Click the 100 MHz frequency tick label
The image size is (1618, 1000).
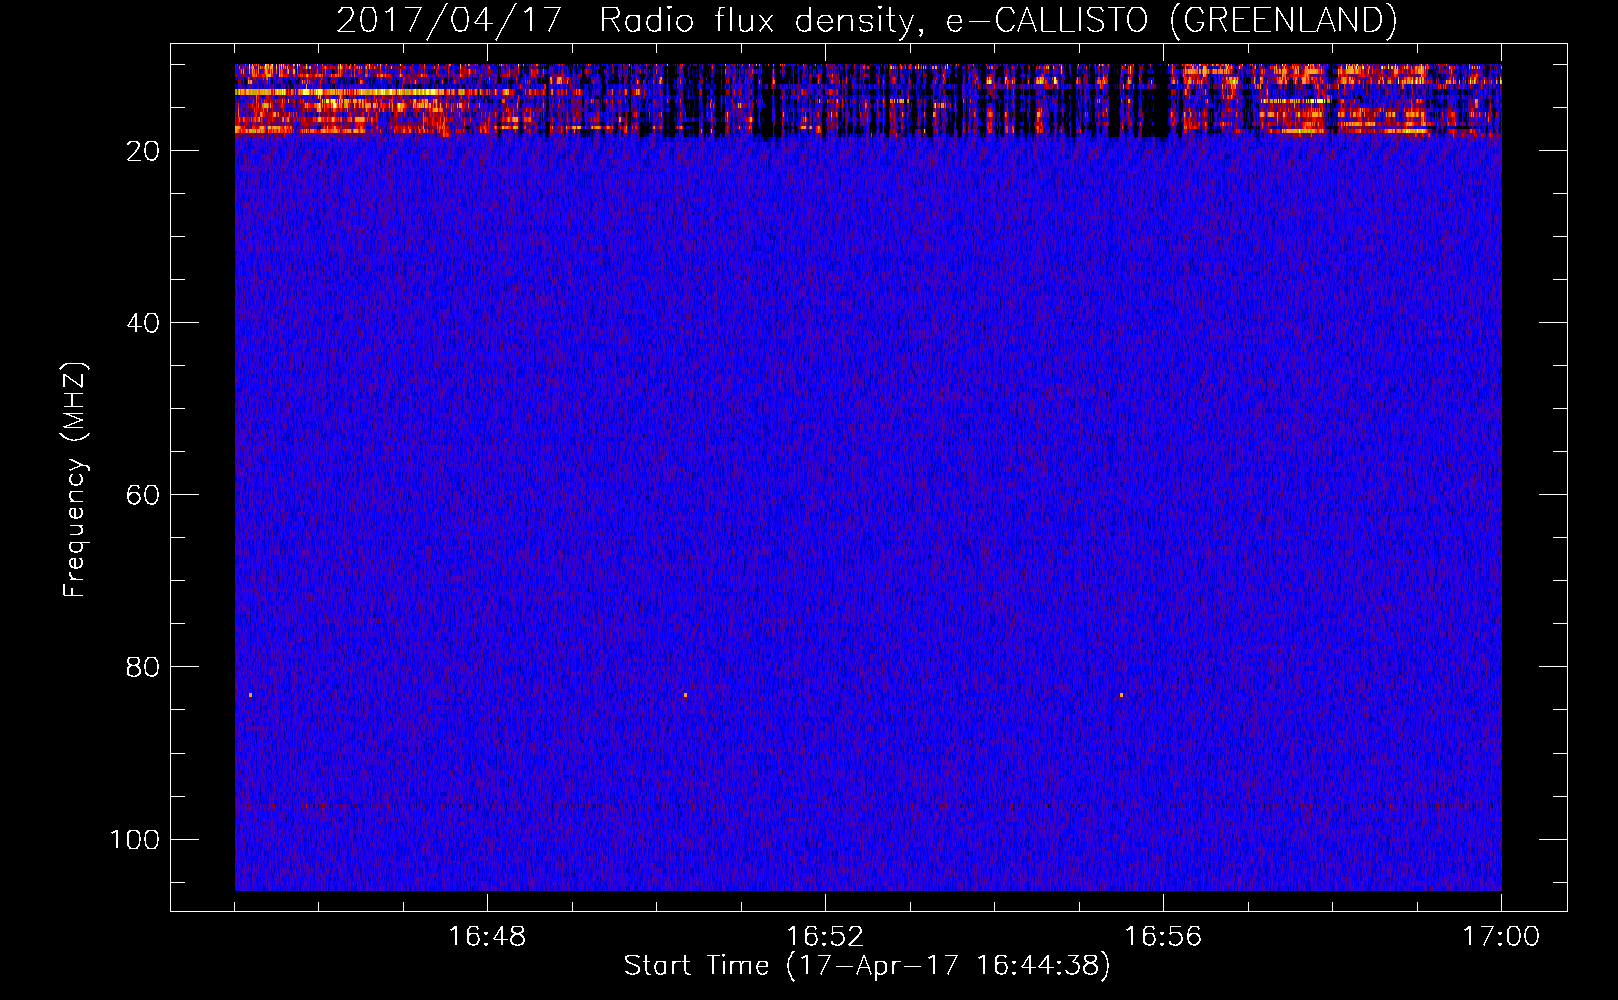pyautogui.click(x=135, y=839)
